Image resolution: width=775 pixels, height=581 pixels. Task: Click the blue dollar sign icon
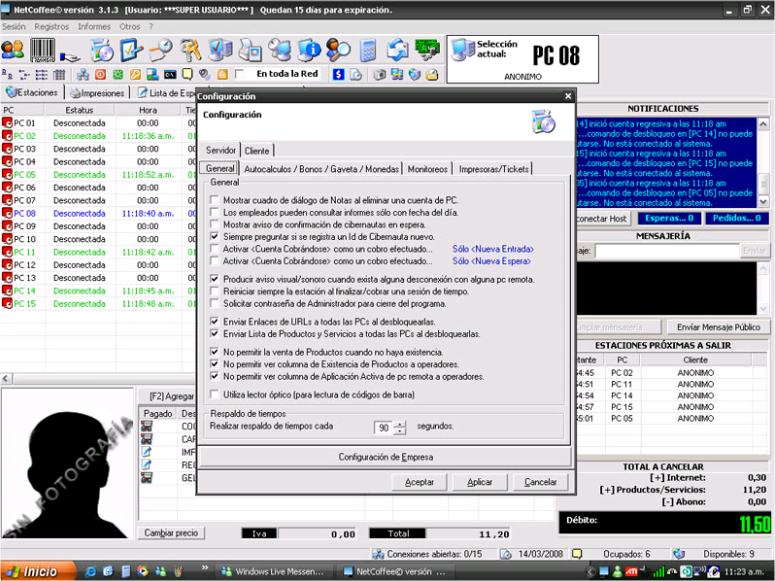coord(338,75)
